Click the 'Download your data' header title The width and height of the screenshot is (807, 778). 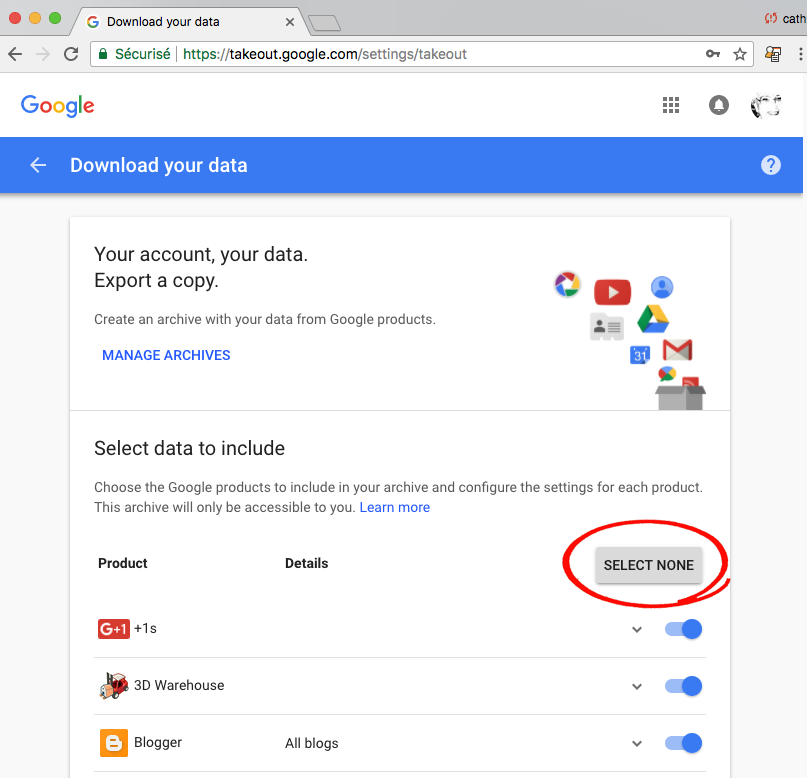(x=159, y=165)
